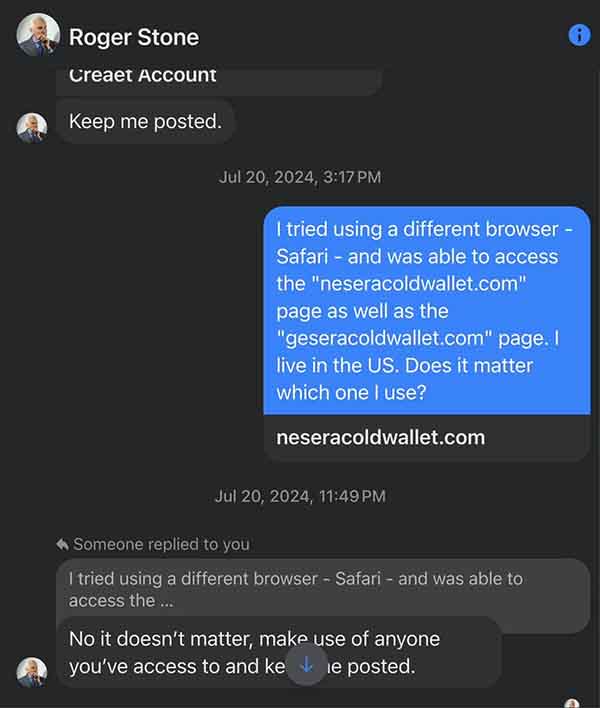This screenshot has width=600, height=708.
Task: Click the avatar beside "Keep me posted."
Action: (x=33, y=126)
